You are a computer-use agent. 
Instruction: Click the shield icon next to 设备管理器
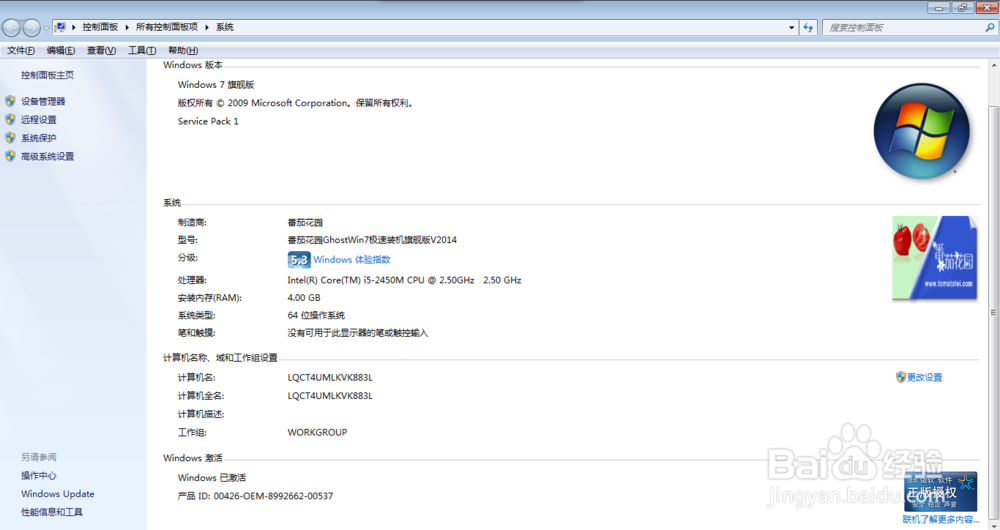(10, 101)
